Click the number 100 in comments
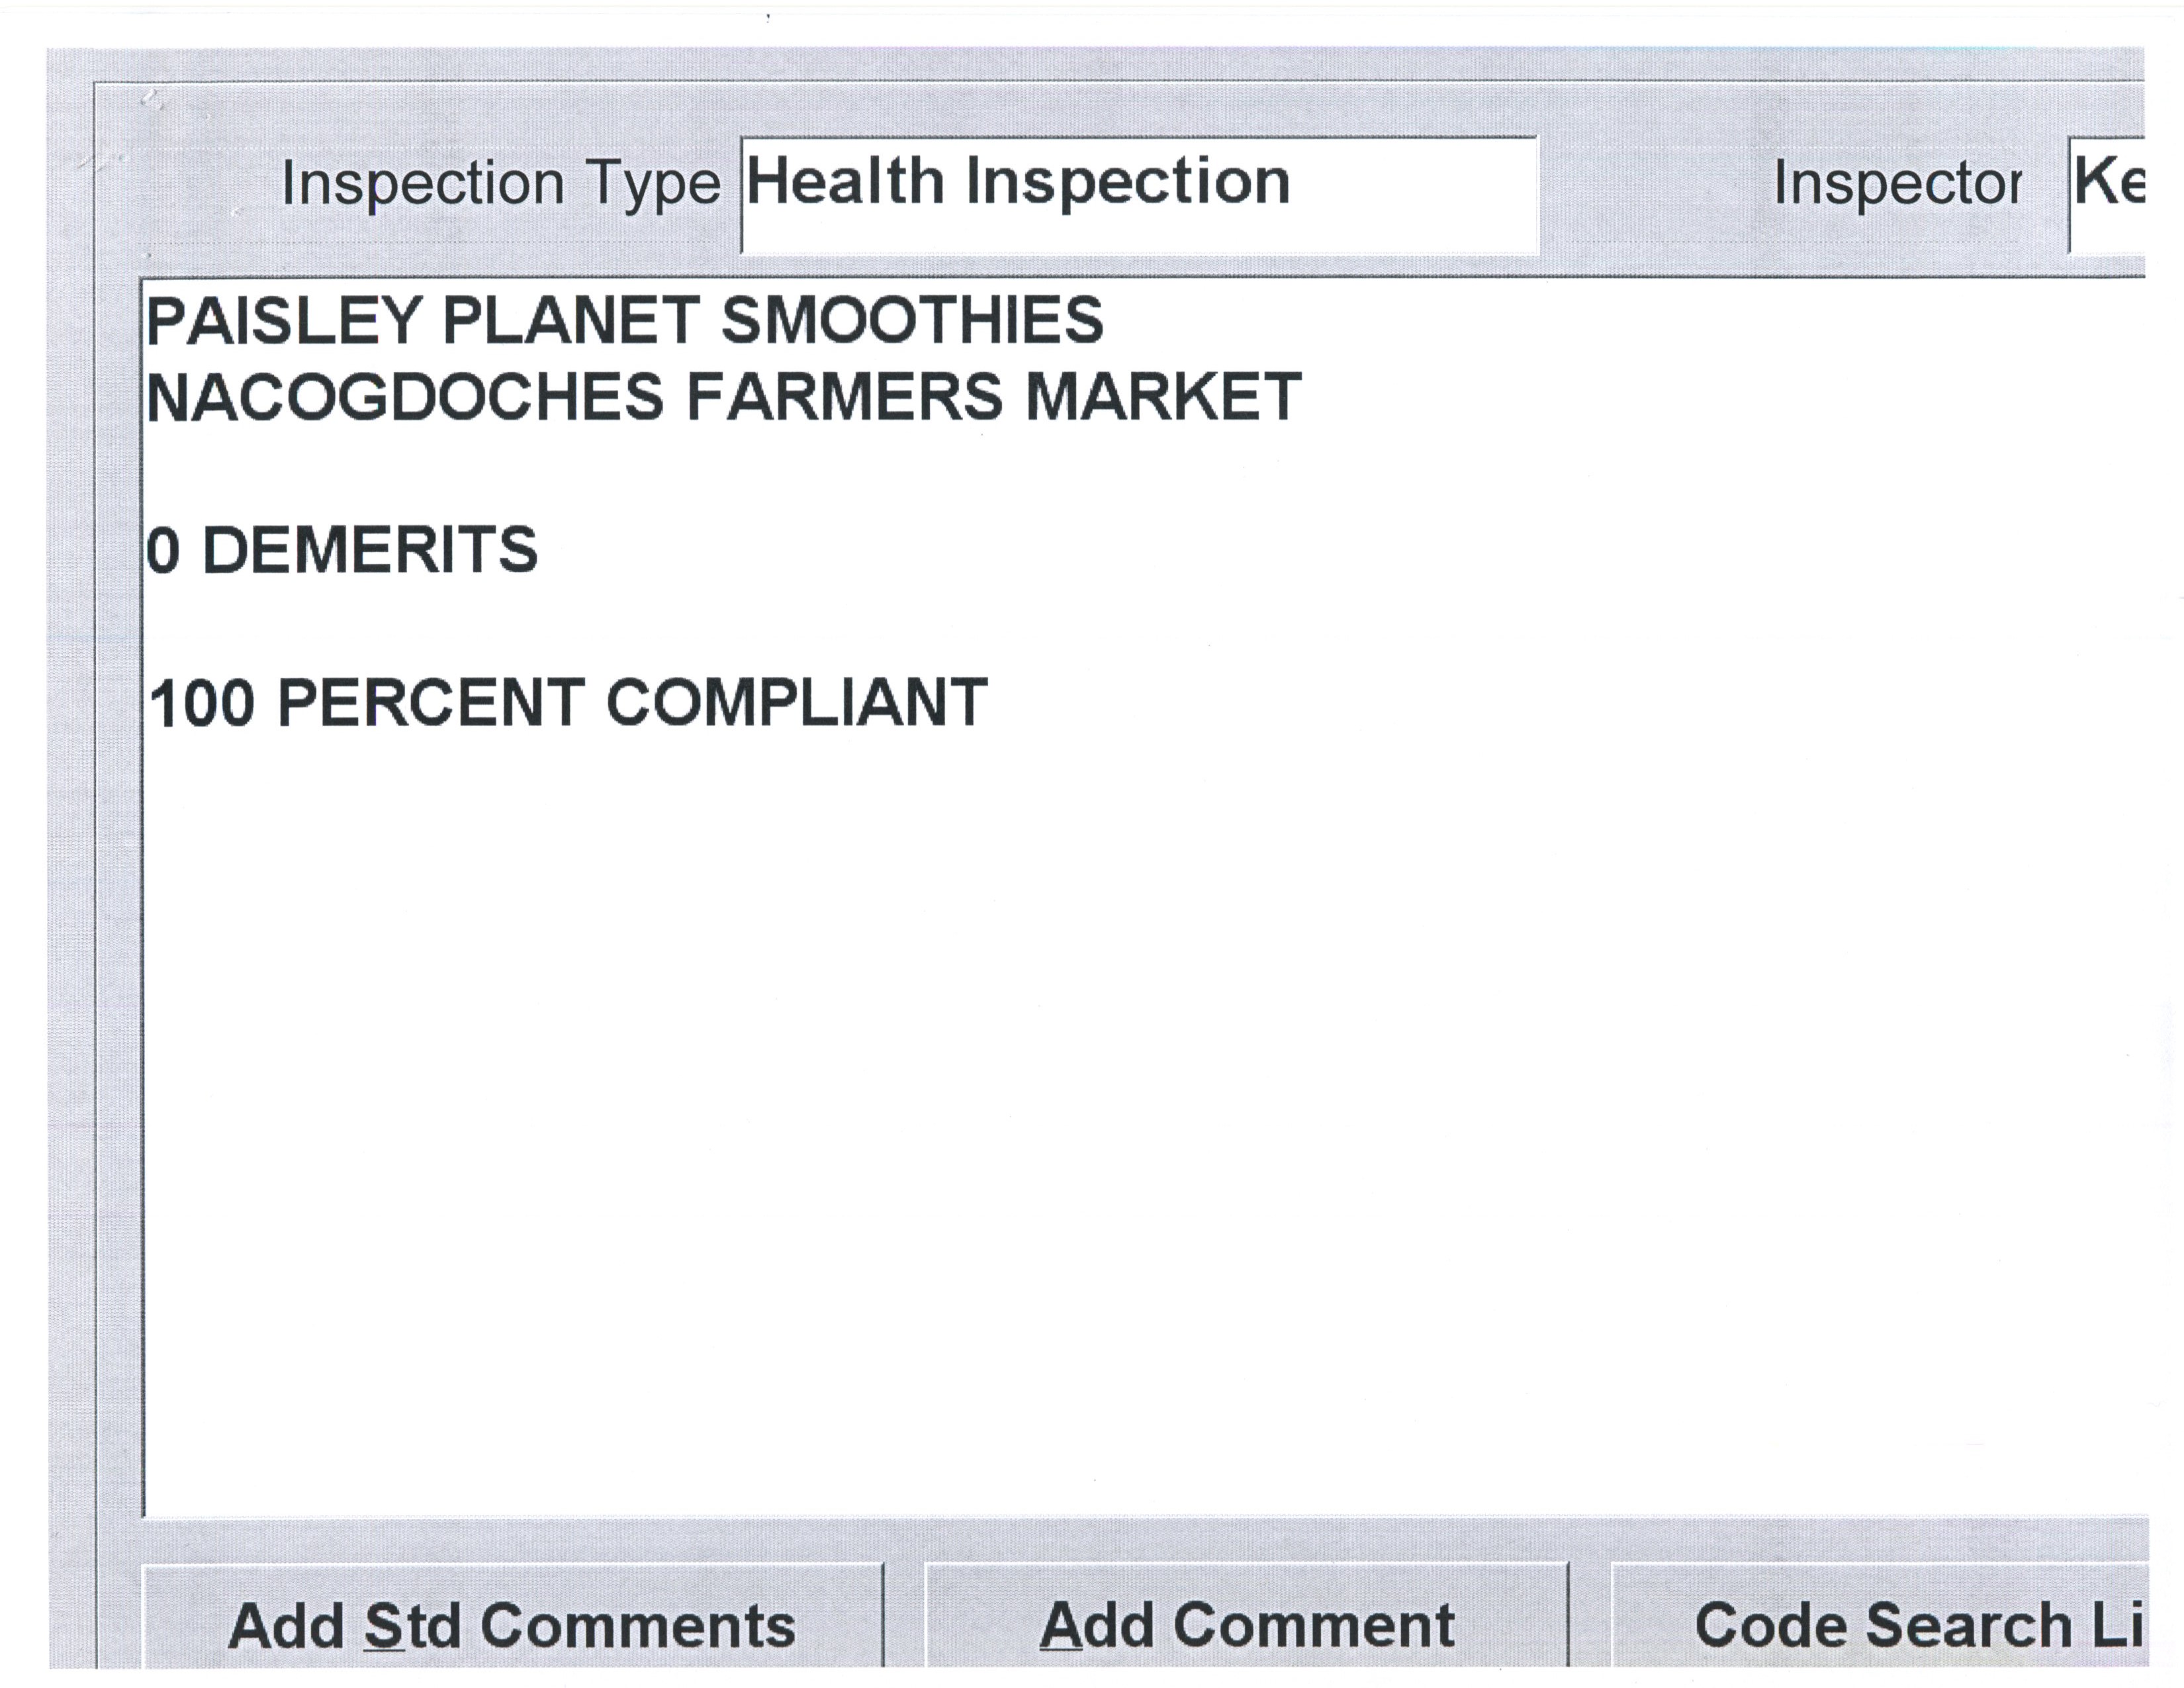Screen dimensions: 2184x1688 coord(202,703)
